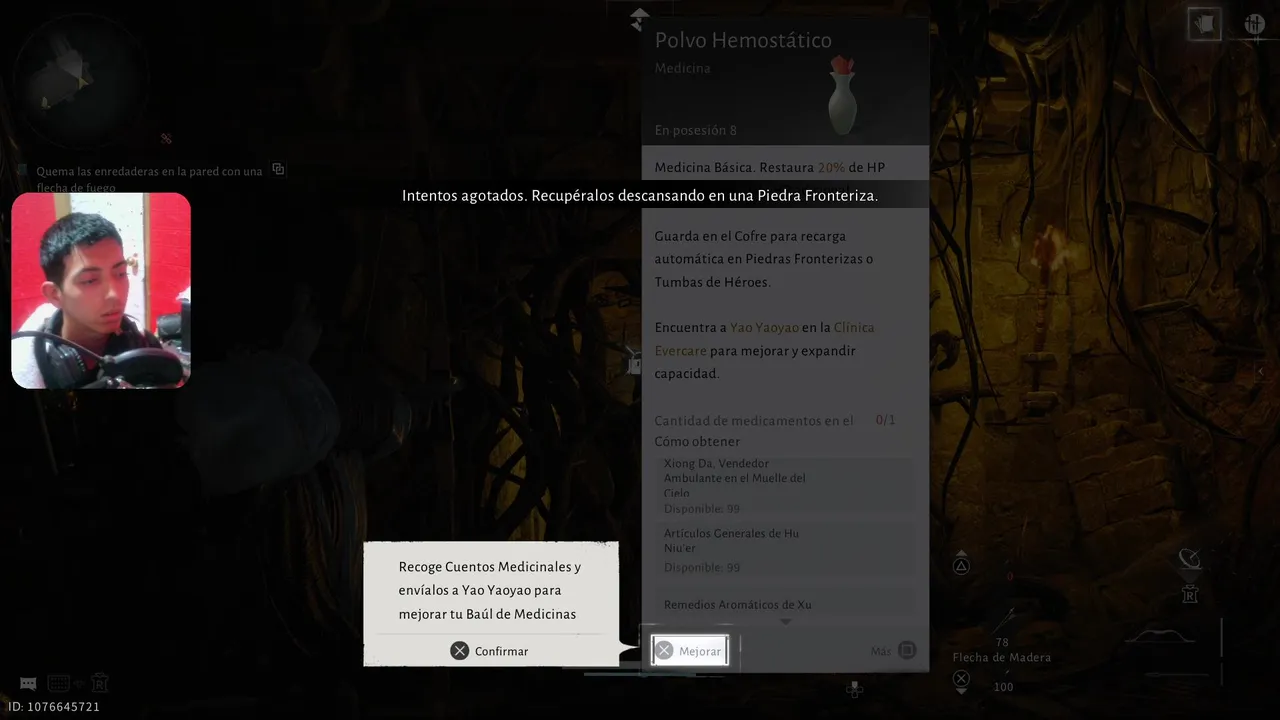Click the highlighted Mejorar button
1280x720 pixels.
click(x=689, y=651)
